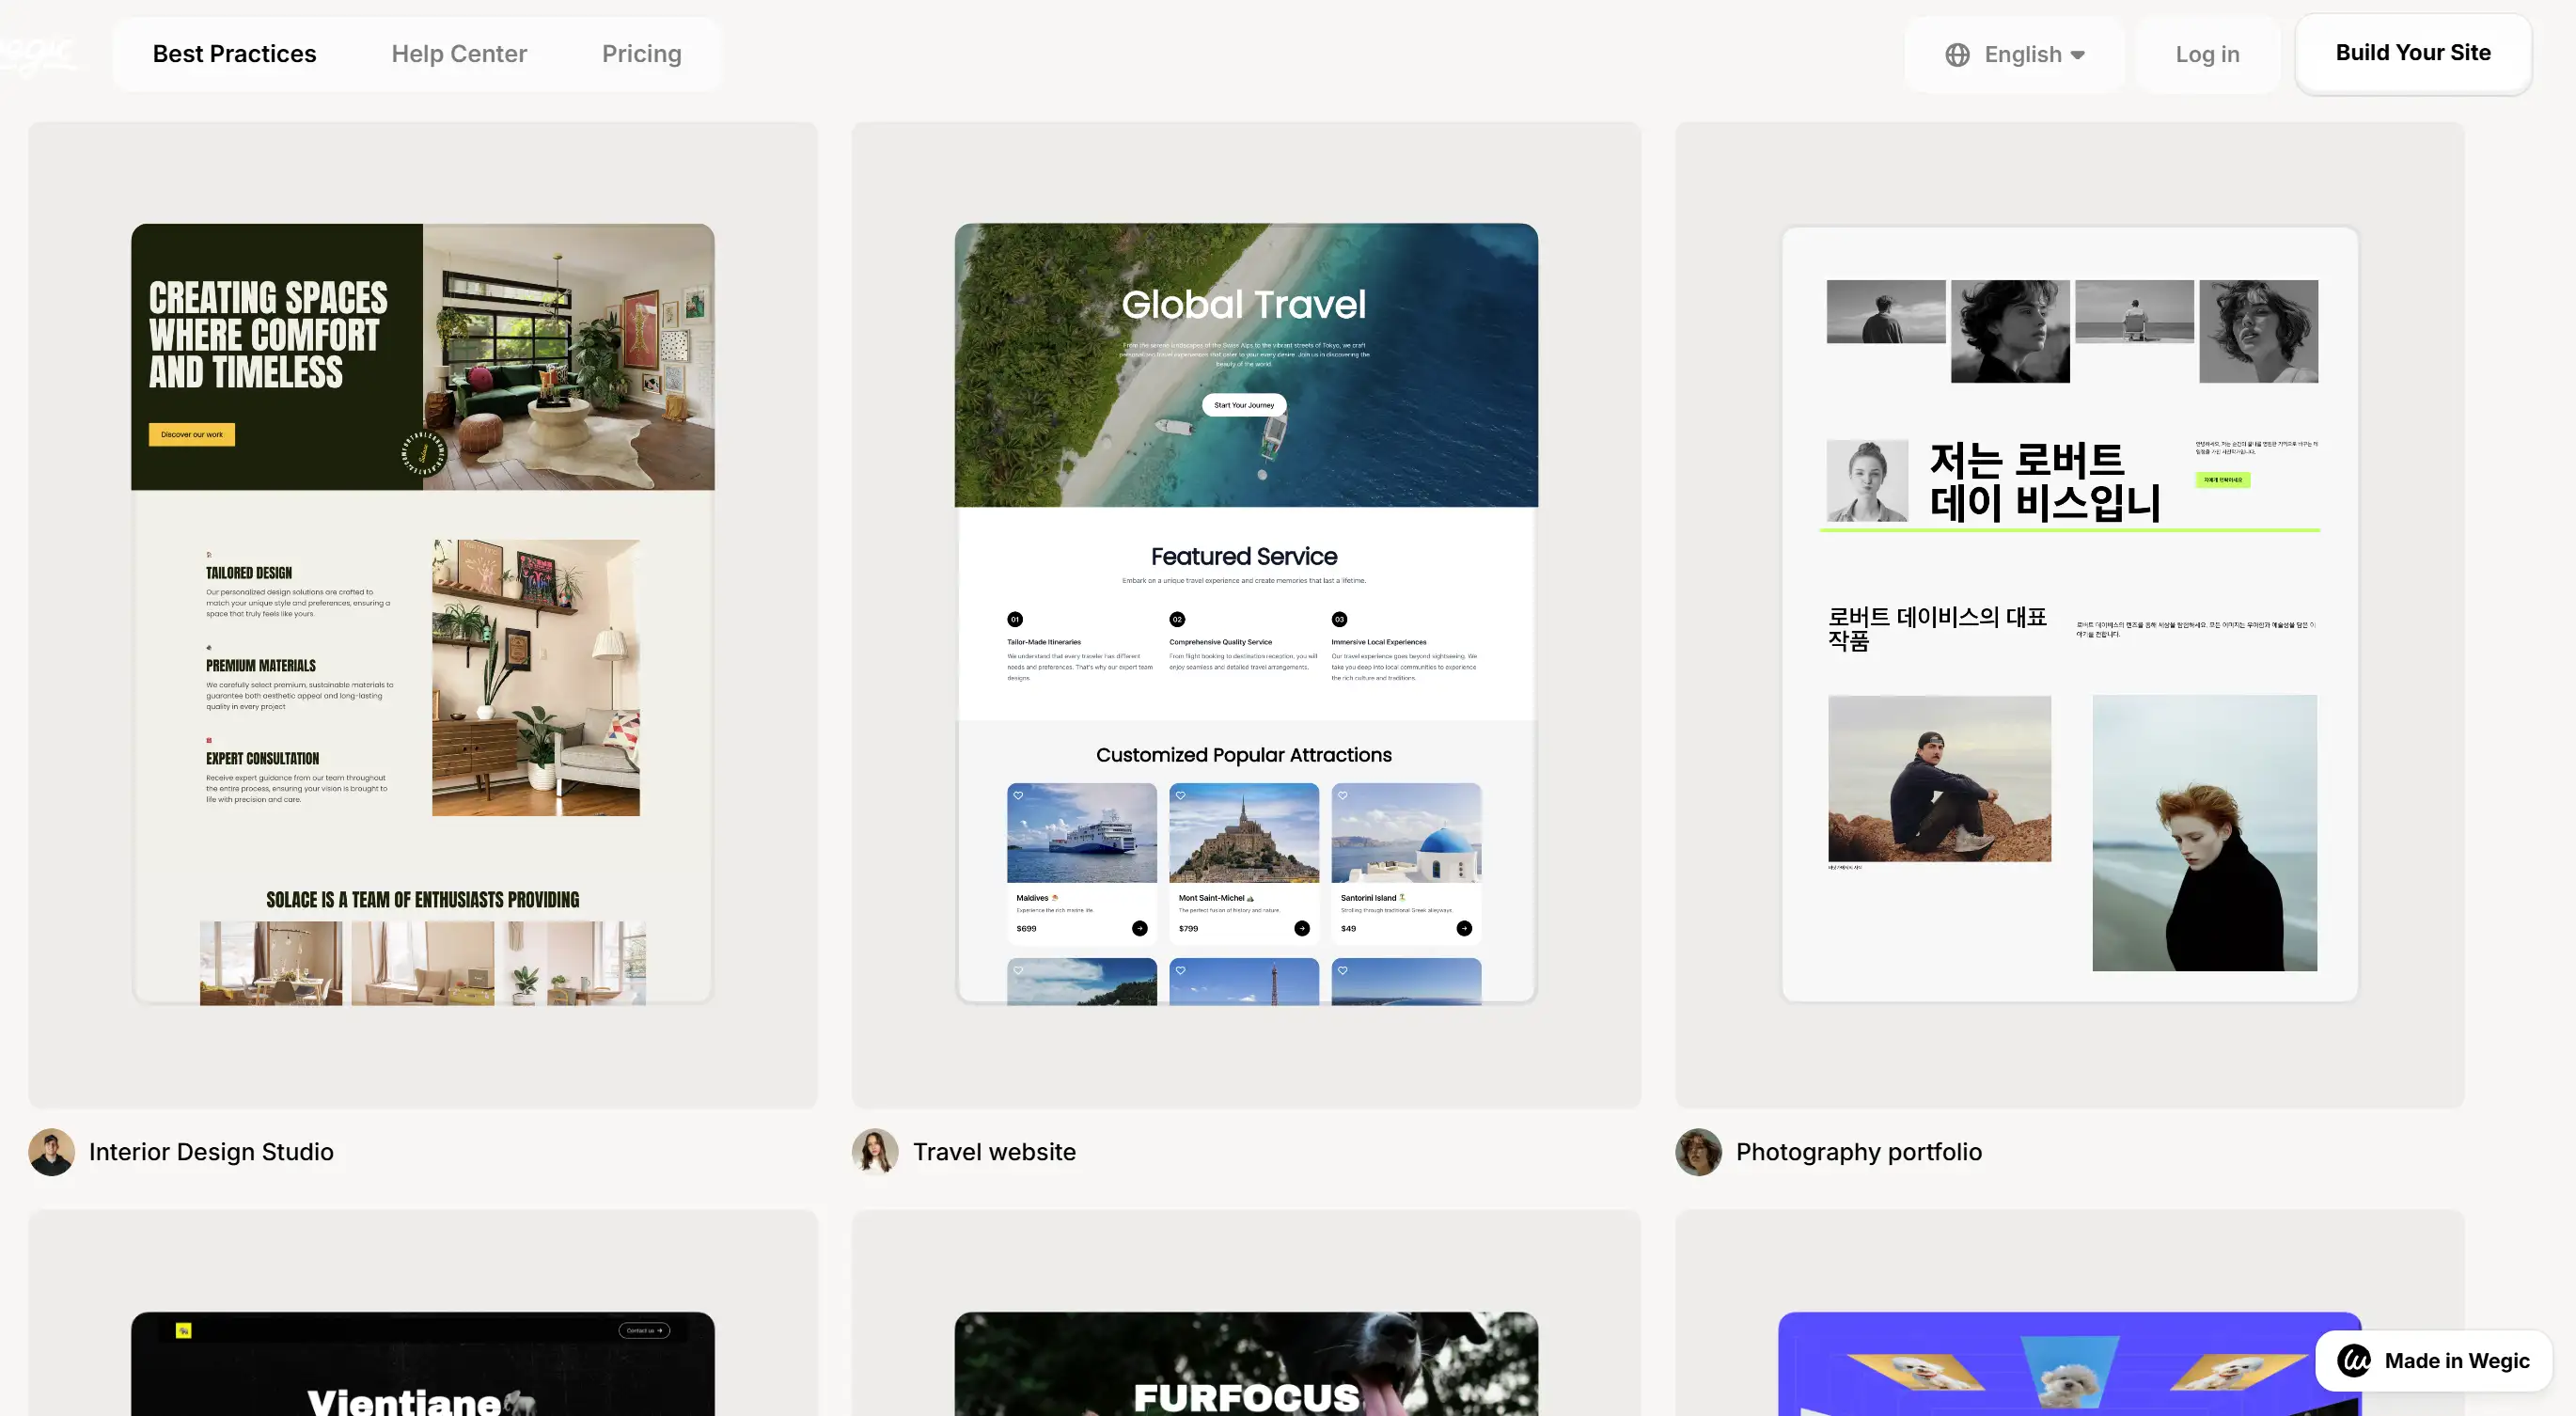Click the heart icon on Mont Saint-Michel card

(1181, 796)
